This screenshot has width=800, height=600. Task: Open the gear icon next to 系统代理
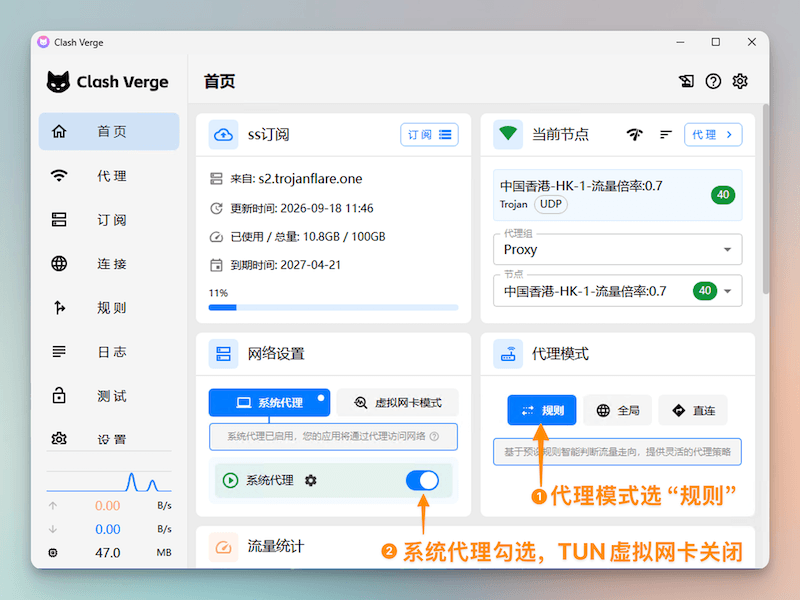[311, 480]
